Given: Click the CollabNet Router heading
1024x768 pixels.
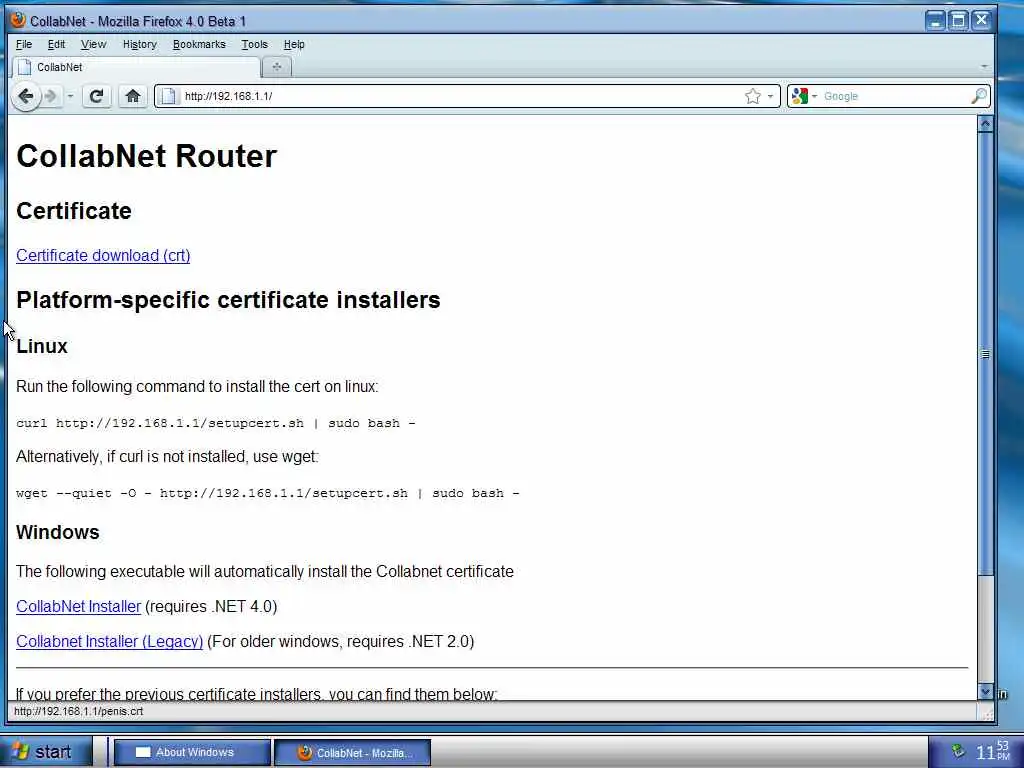Looking at the screenshot, I should click(146, 156).
